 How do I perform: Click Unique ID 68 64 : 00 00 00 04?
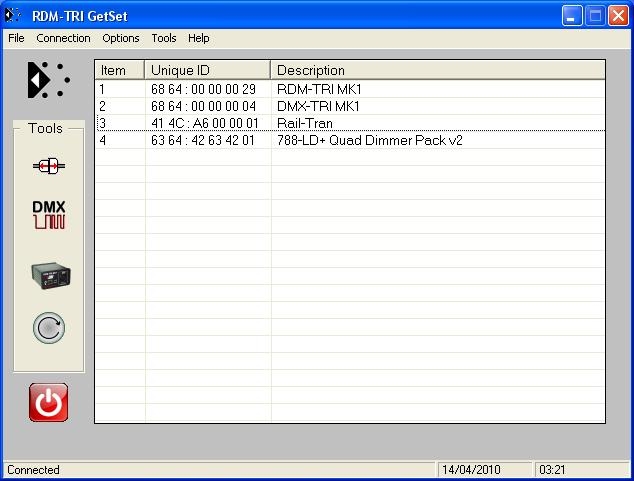pos(203,106)
